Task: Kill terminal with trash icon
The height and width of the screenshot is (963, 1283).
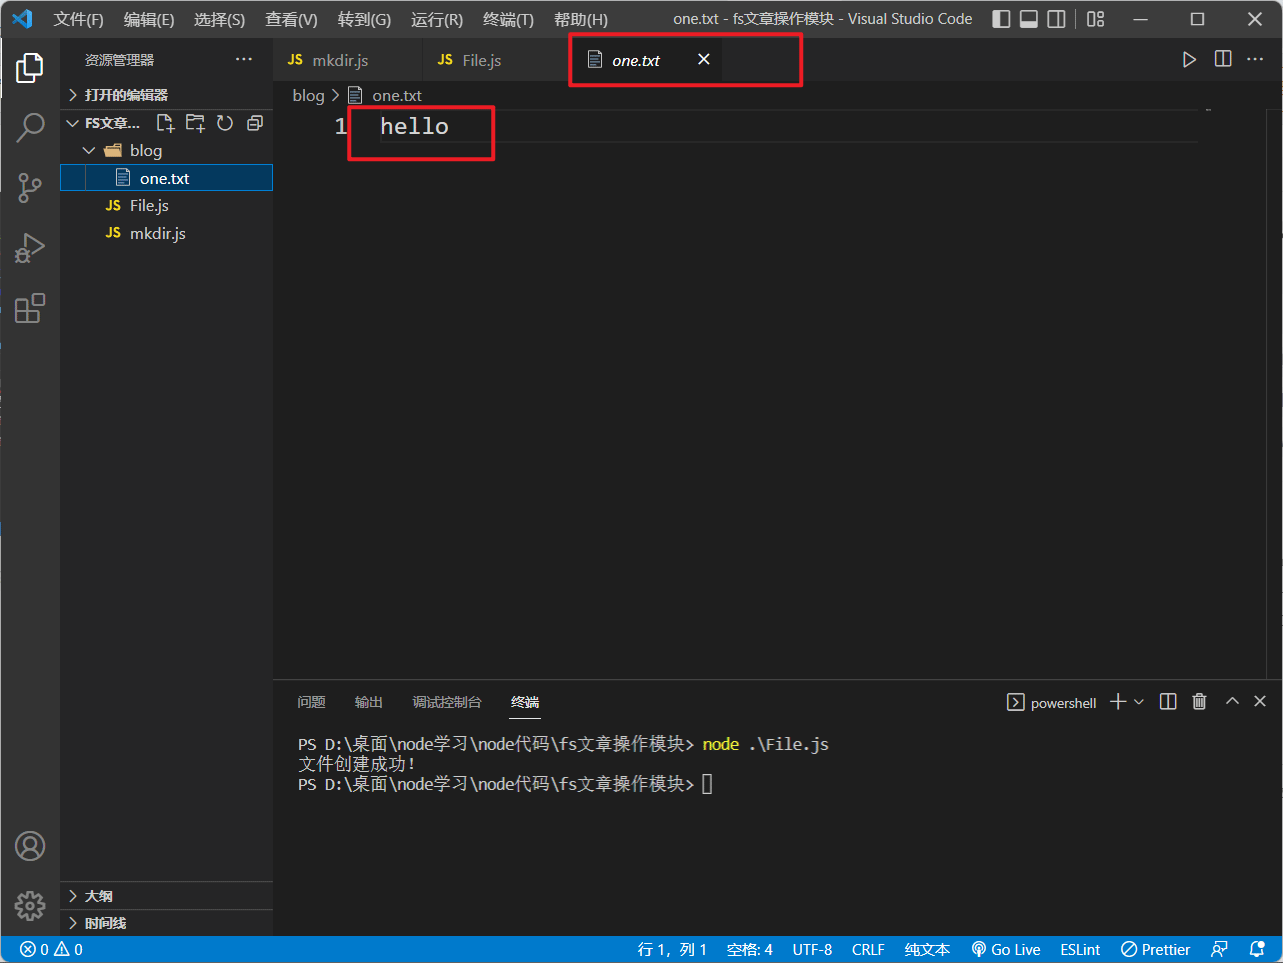Action: [1199, 702]
